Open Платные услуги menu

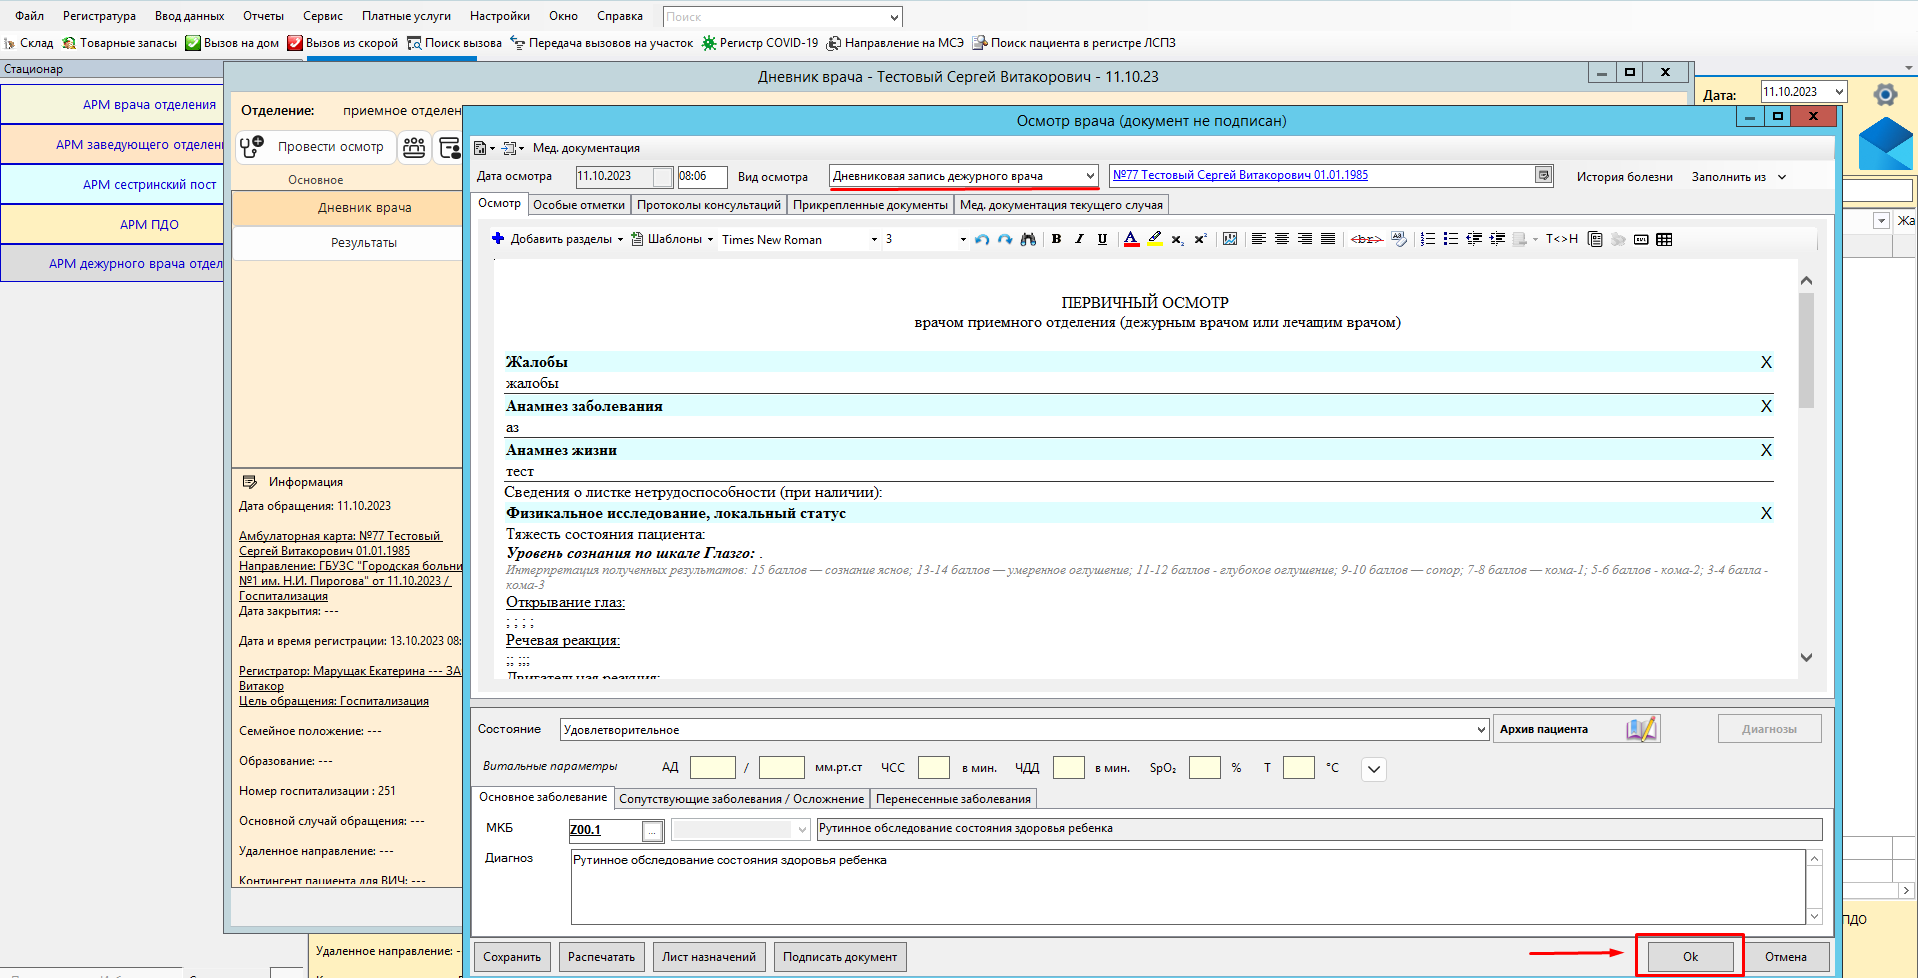coord(406,16)
